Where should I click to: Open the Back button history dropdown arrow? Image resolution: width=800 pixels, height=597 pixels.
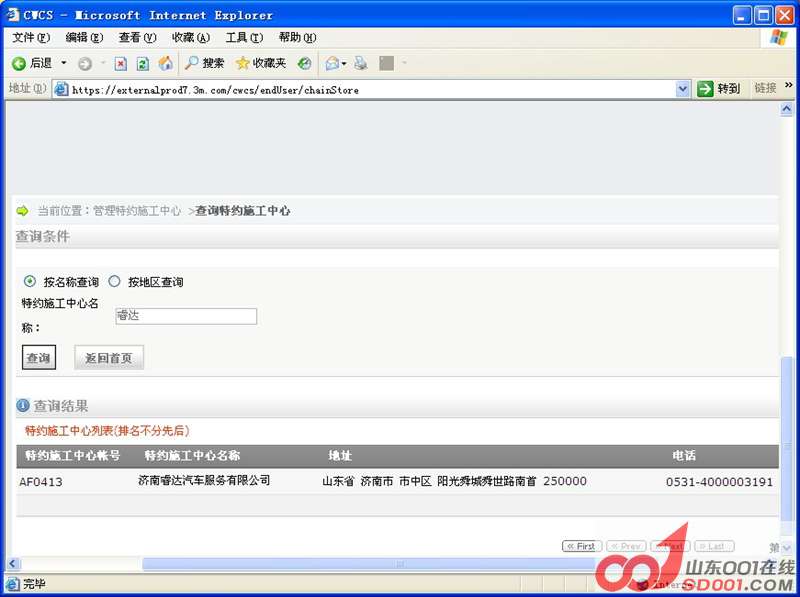click(64, 63)
